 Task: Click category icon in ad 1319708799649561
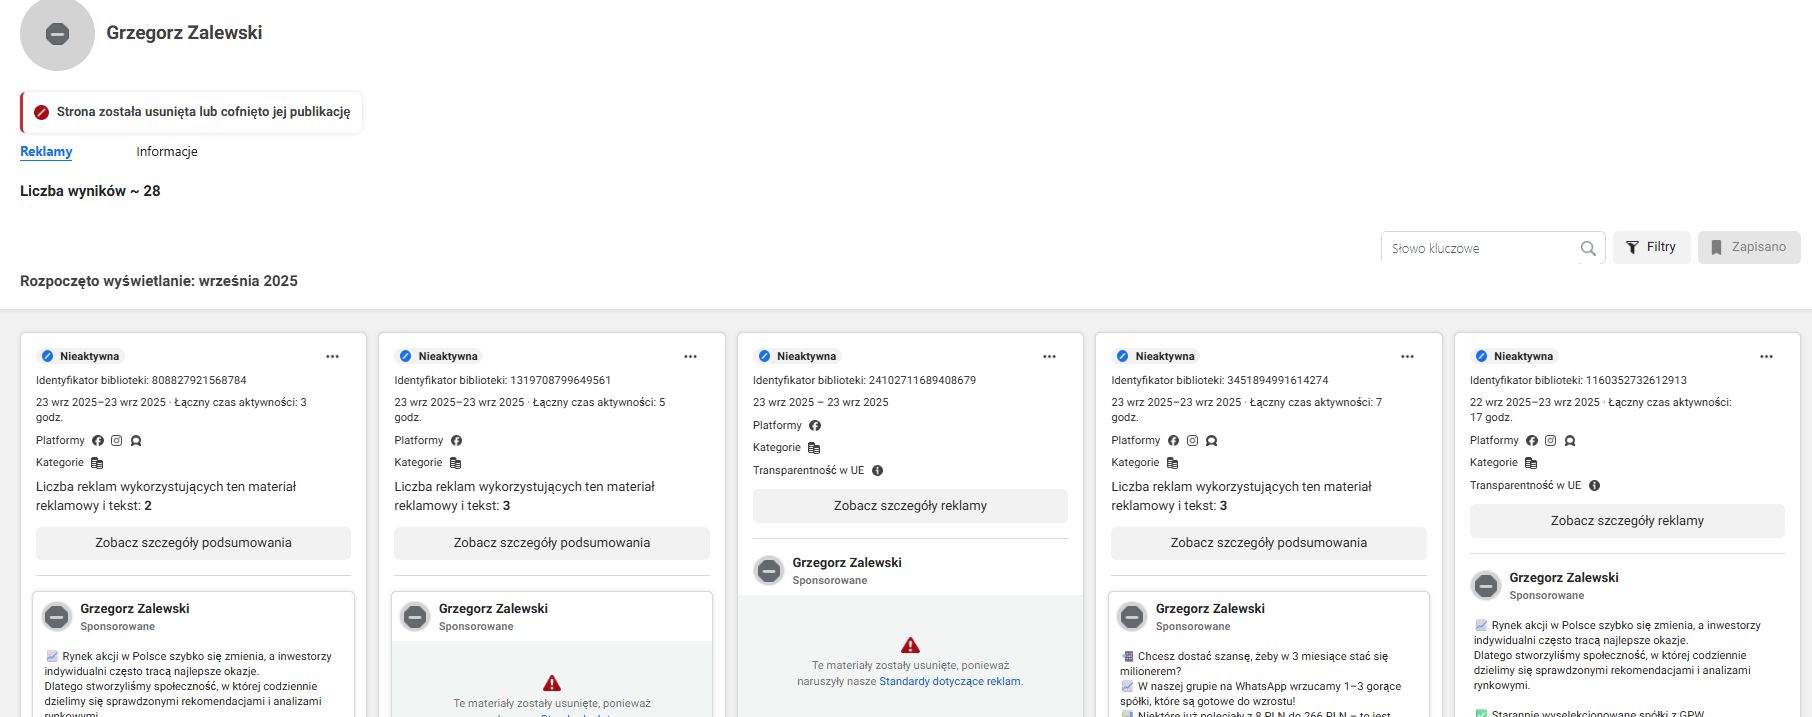point(455,463)
